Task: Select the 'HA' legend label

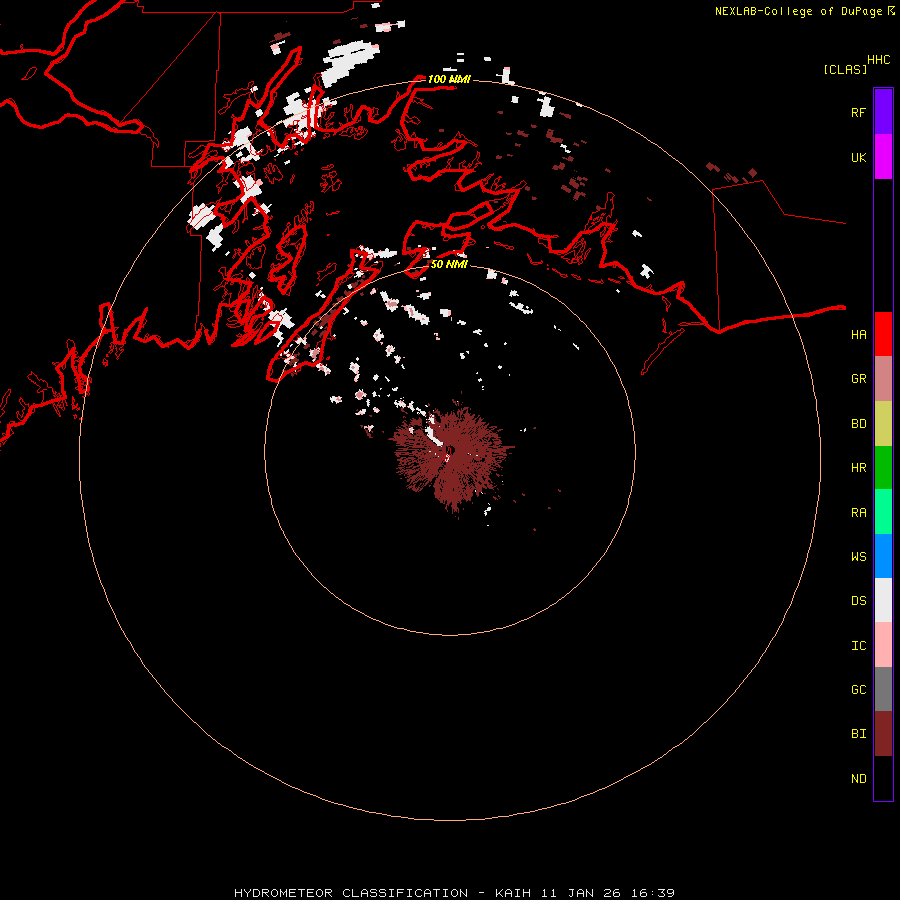Action: click(x=858, y=334)
